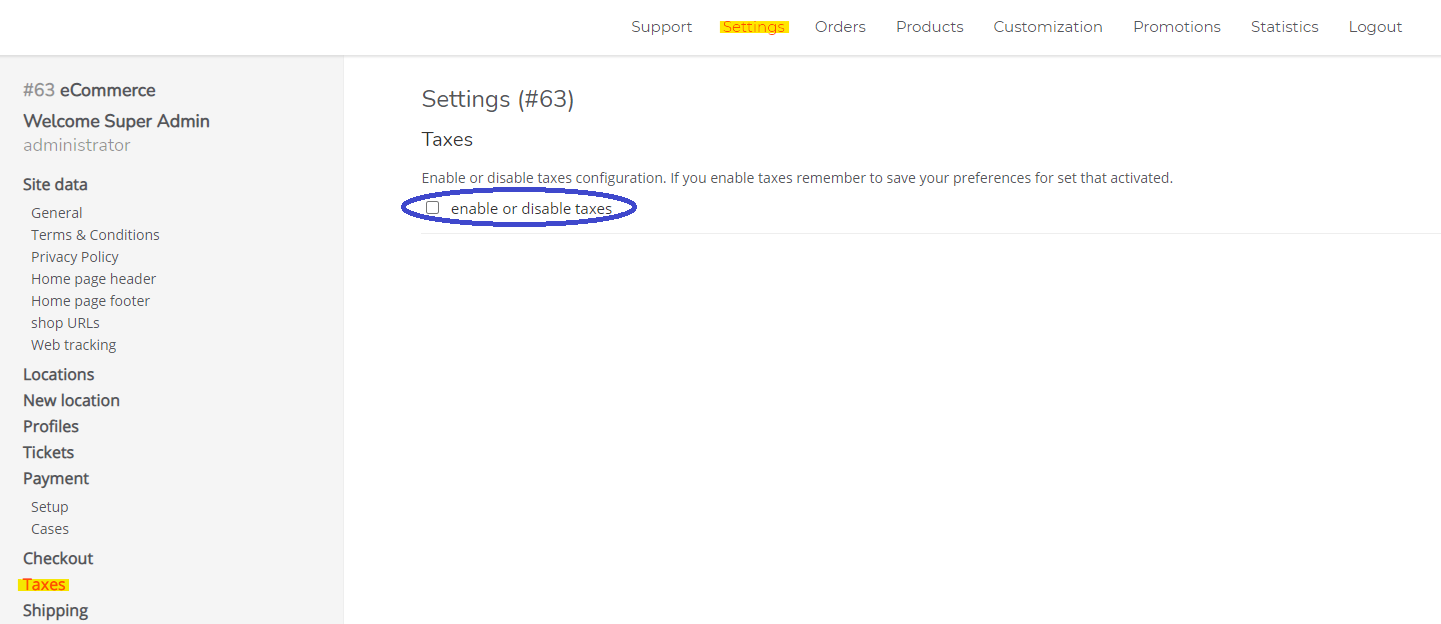Image resolution: width=1441 pixels, height=624 pixels.
Task: Log out via the Logout link
Action: [x=1375, y=27]
